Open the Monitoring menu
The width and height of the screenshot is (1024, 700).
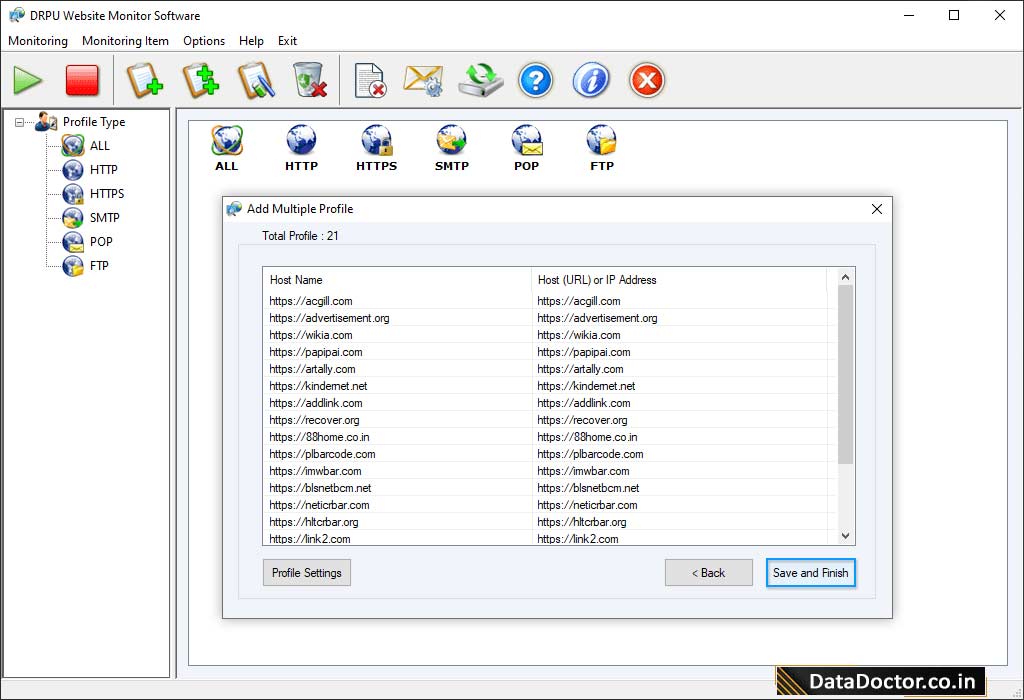pyautogui.click(x=38, y=40)
